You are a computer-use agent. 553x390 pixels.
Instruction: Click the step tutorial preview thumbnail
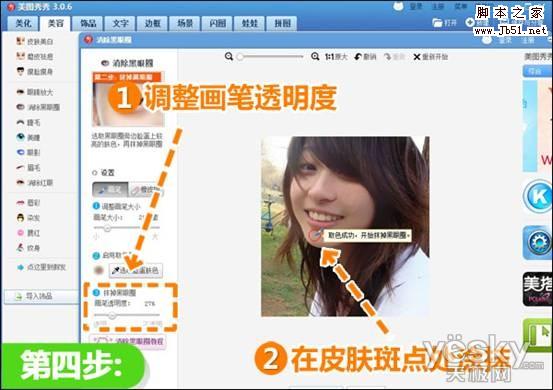coord(128,99)
